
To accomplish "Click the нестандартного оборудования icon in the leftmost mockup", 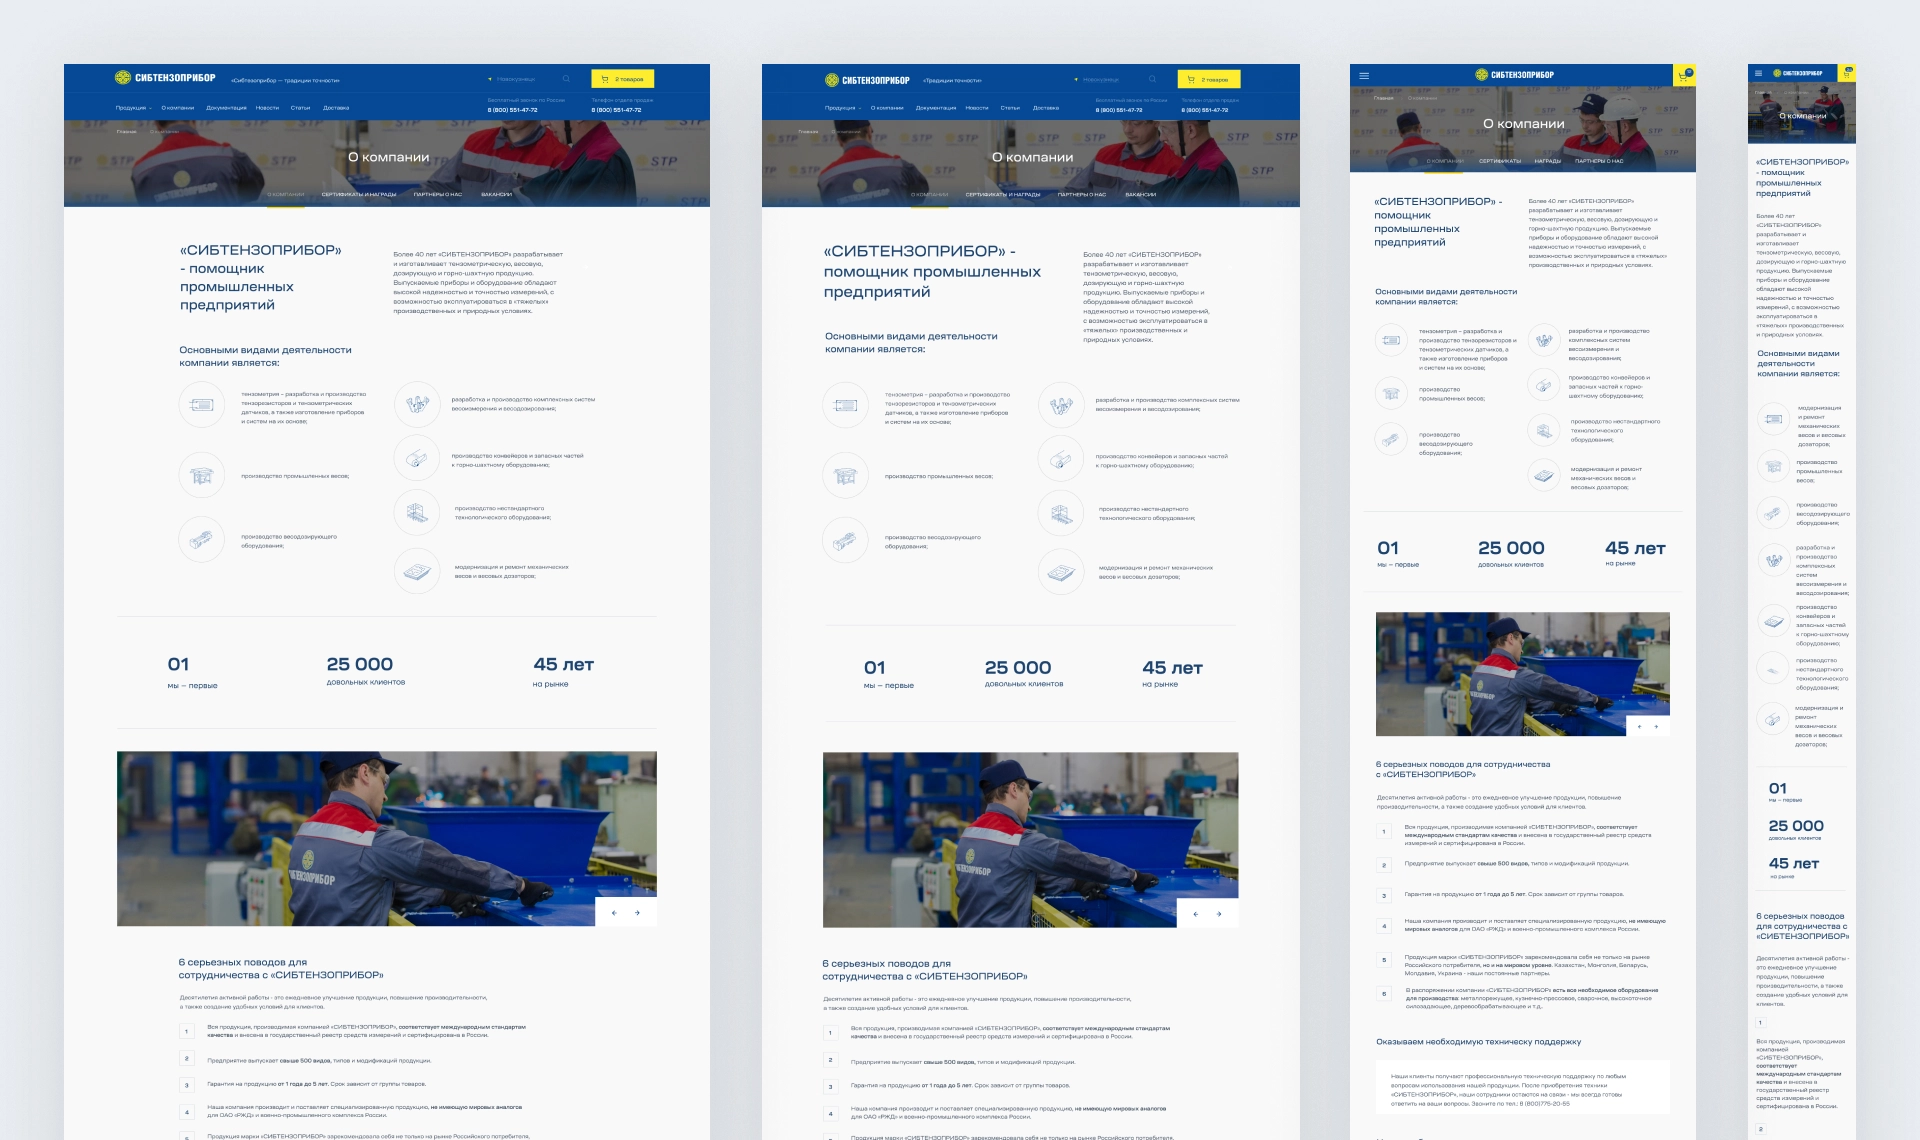I will pos(417,513).
